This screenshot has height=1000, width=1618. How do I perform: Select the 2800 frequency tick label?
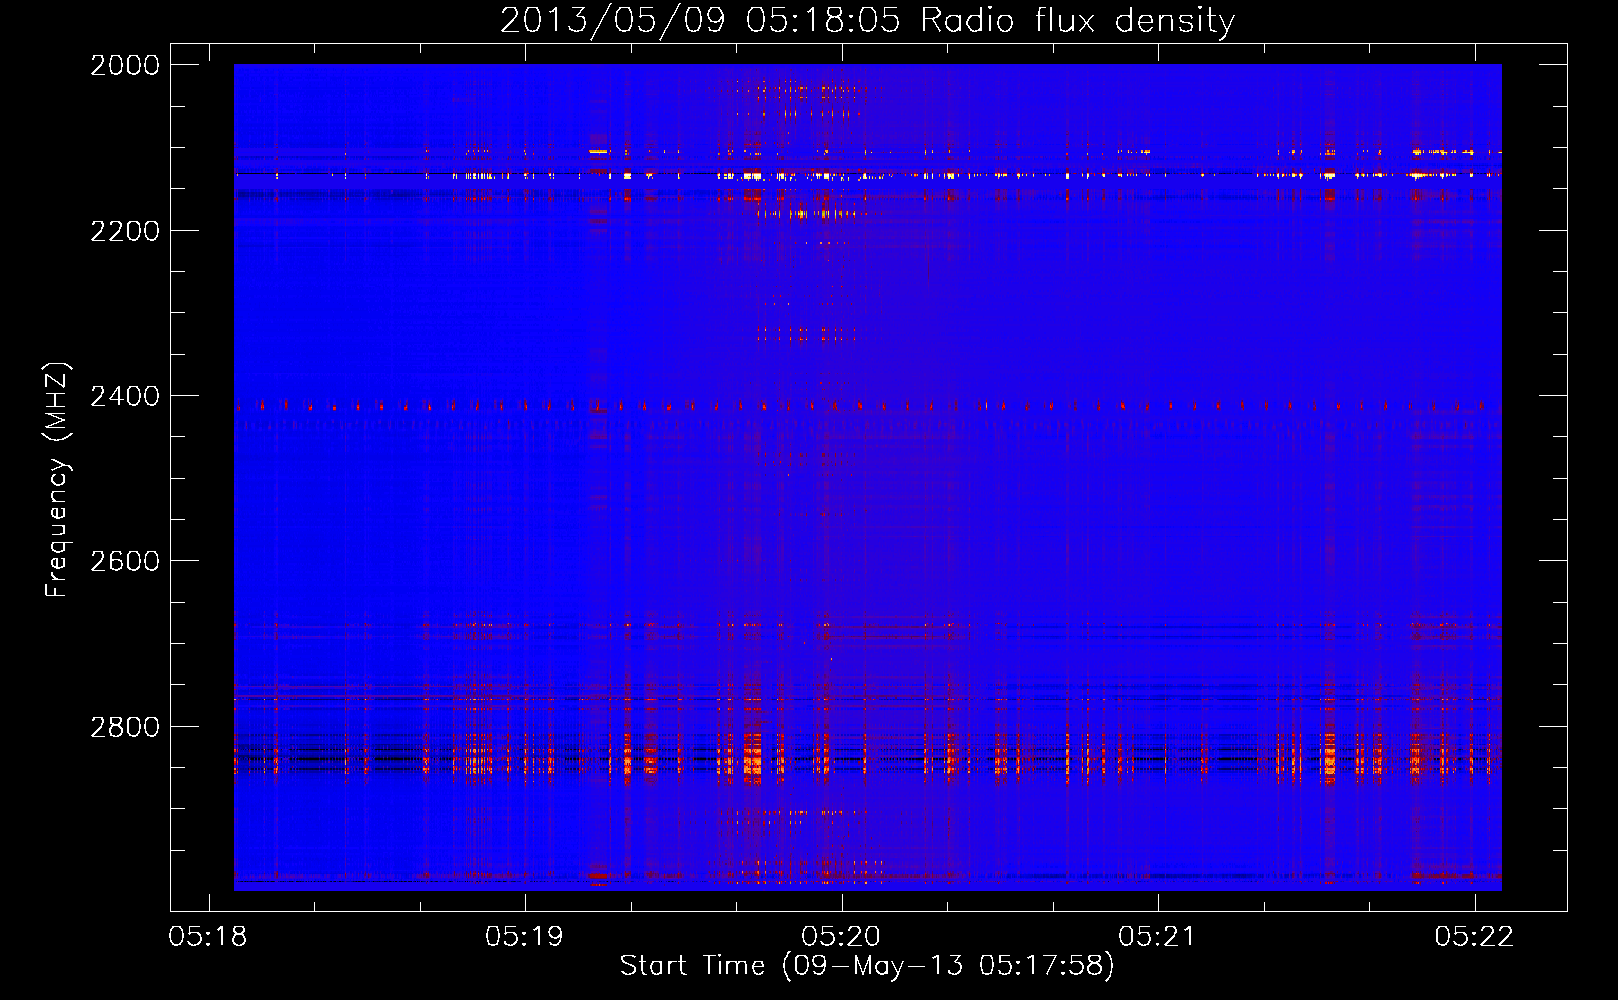pos(125,727)
